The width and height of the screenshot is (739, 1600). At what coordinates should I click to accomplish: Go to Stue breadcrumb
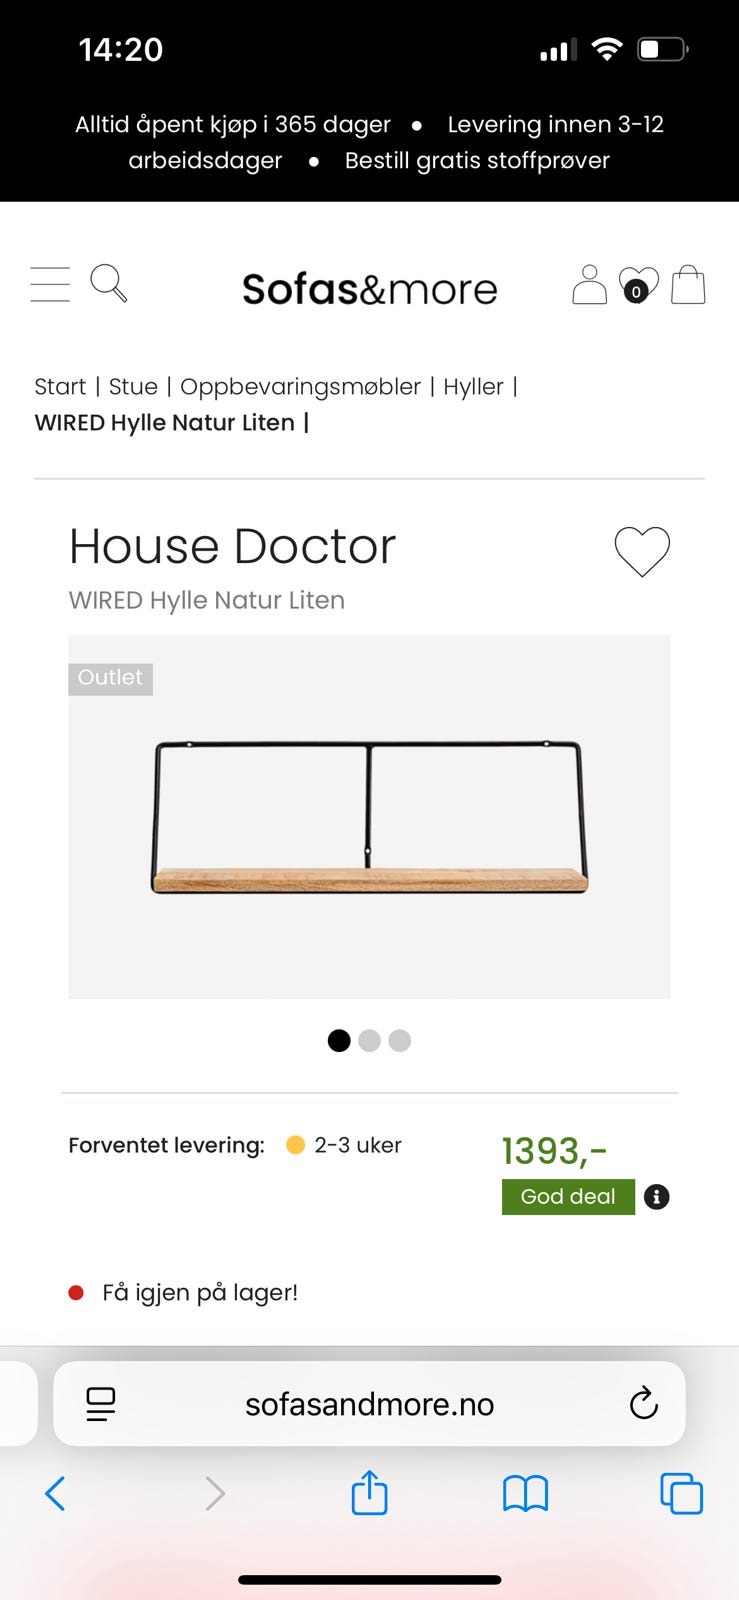tap(133, 387)
